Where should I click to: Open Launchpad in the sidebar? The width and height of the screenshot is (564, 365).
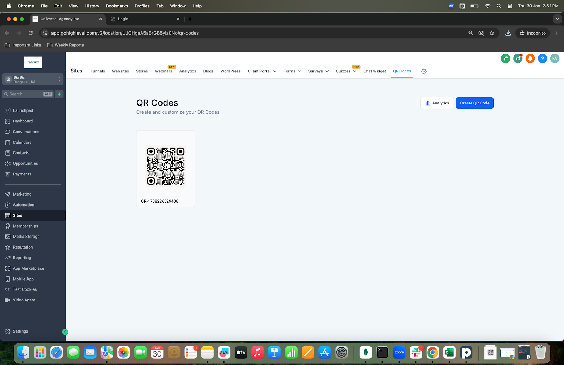[x=23, y=110]
